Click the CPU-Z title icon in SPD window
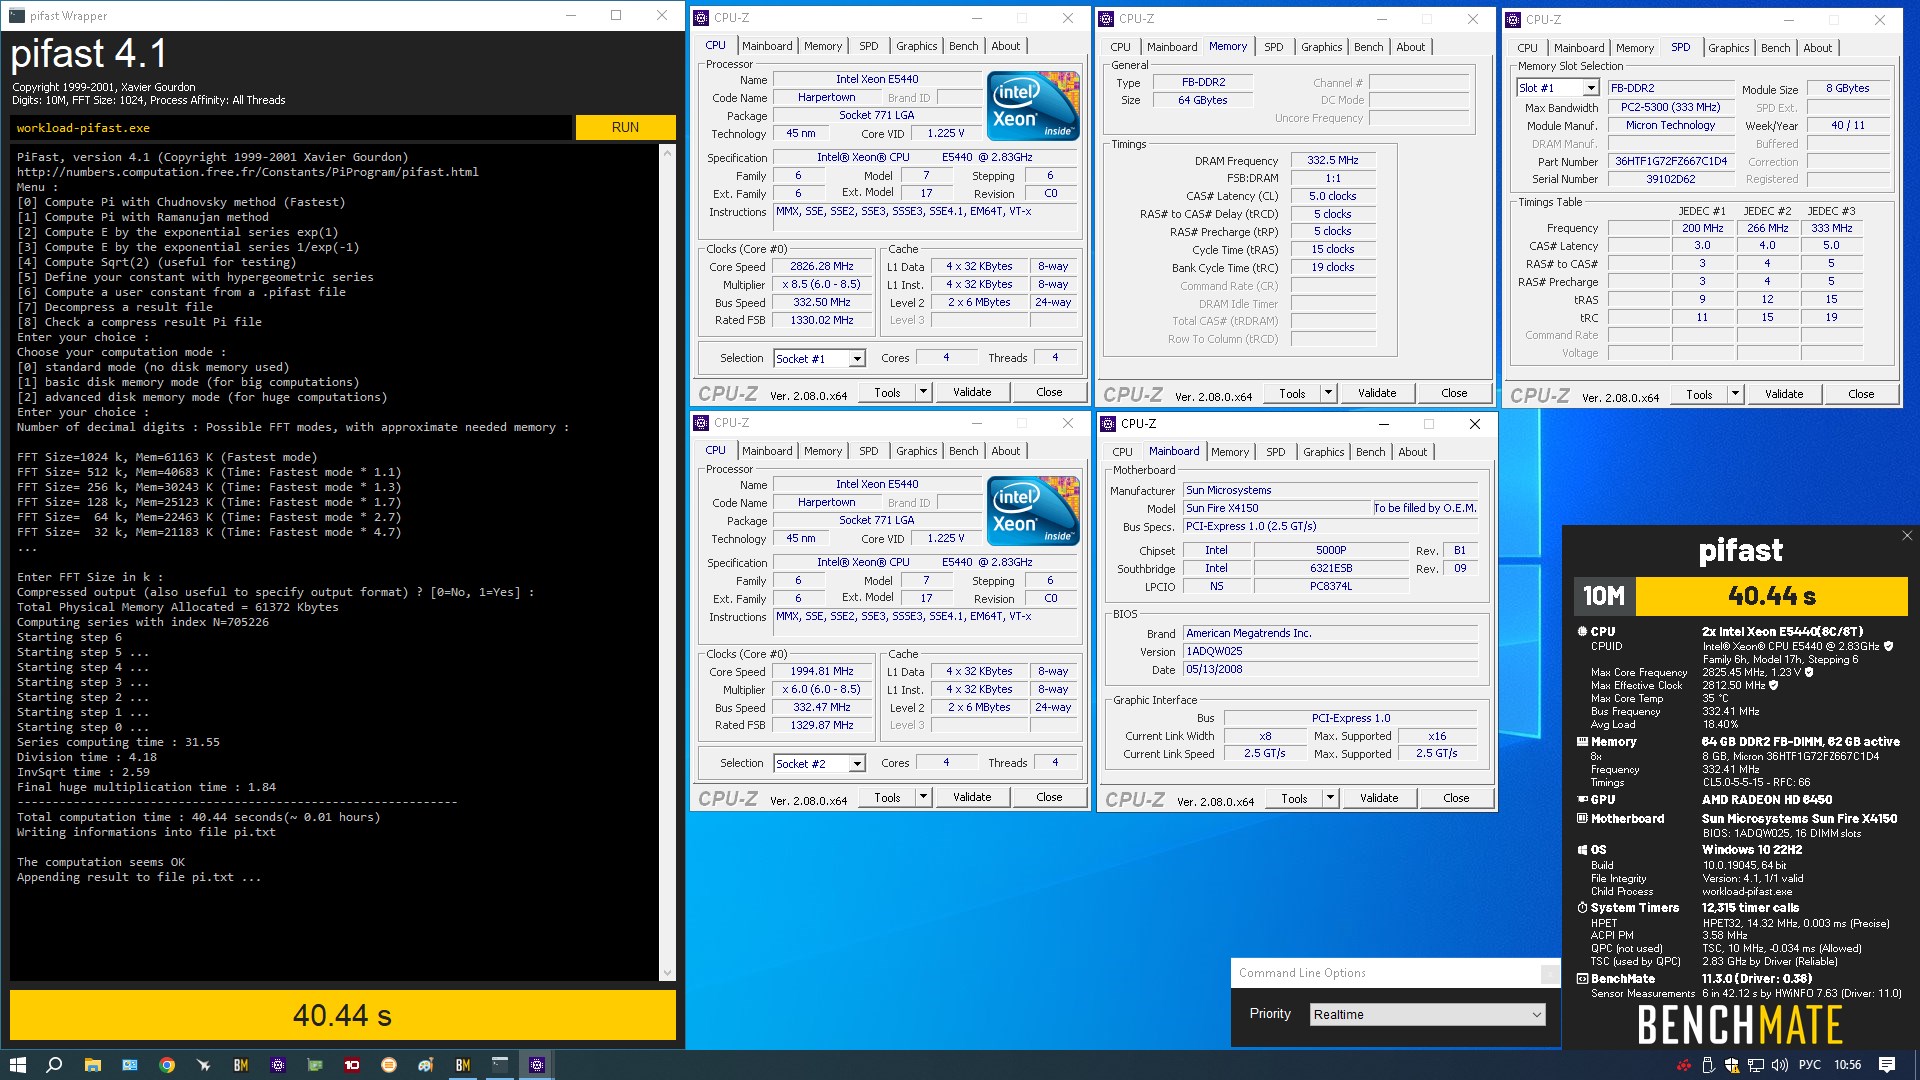Viewport: 1920px width, 1080px height. click(1514, 19)
